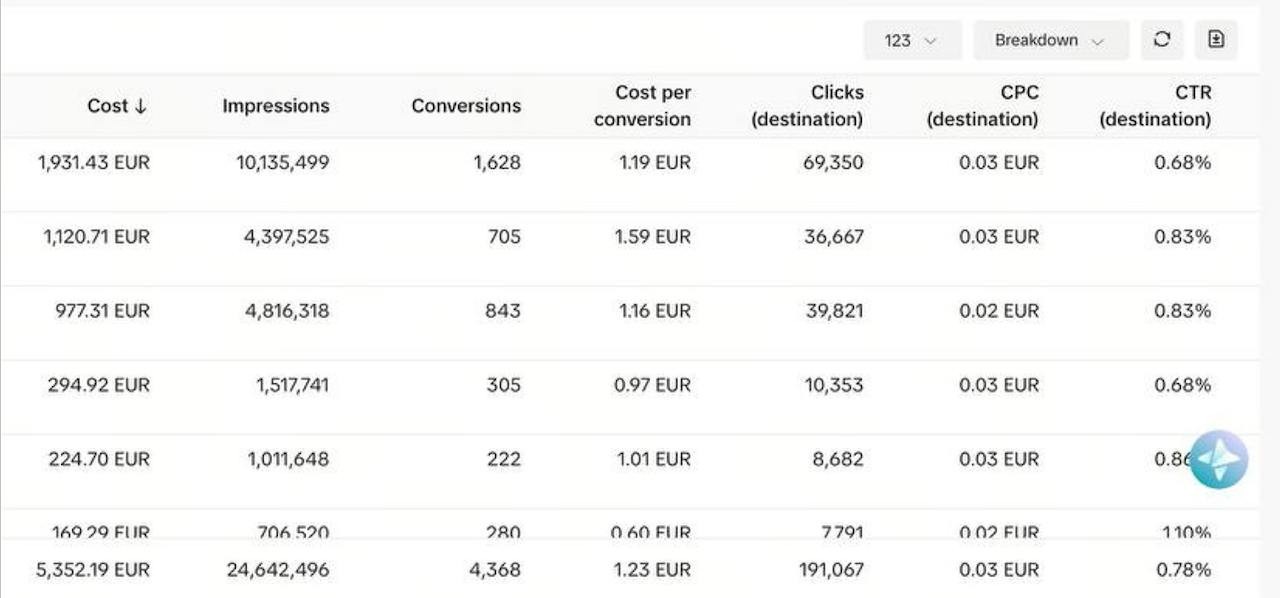Click the CTR (destination) column header
Viewport: 1280px width, 598px height.
pos(1155,106)
